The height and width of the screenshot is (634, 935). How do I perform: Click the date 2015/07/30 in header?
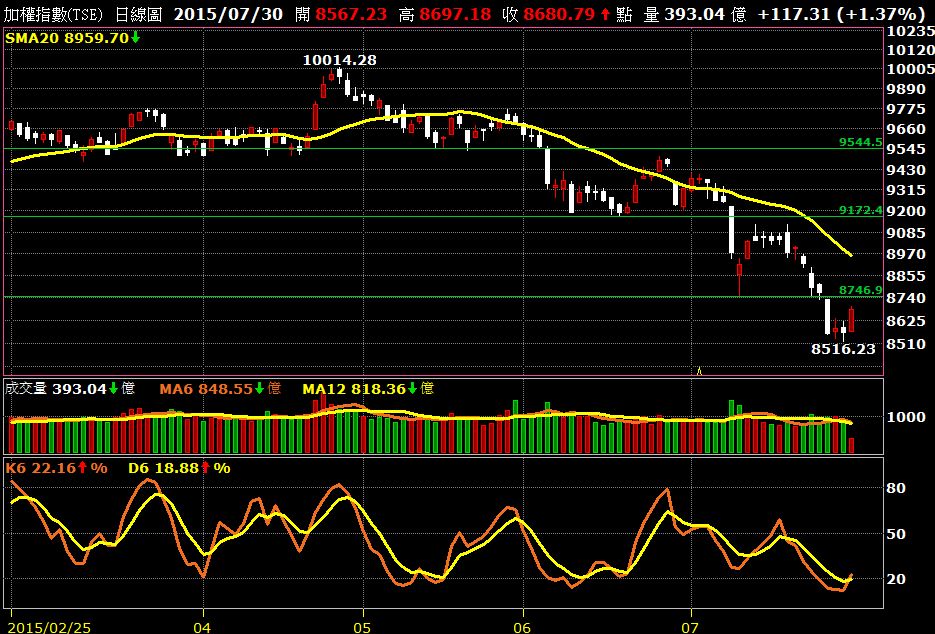click(228, 14)
